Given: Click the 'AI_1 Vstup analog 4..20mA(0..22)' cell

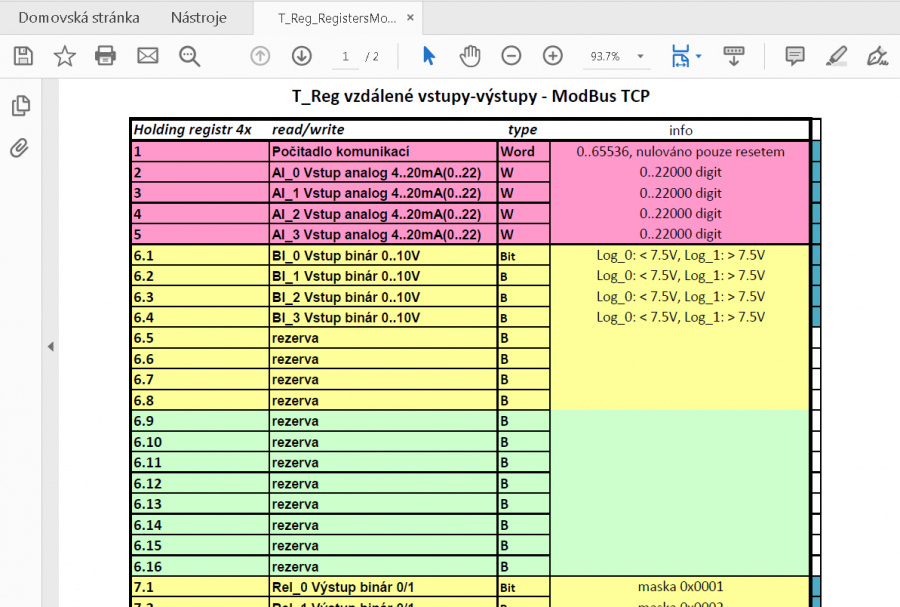Looking at the screenshot, I should click(383, 193).
